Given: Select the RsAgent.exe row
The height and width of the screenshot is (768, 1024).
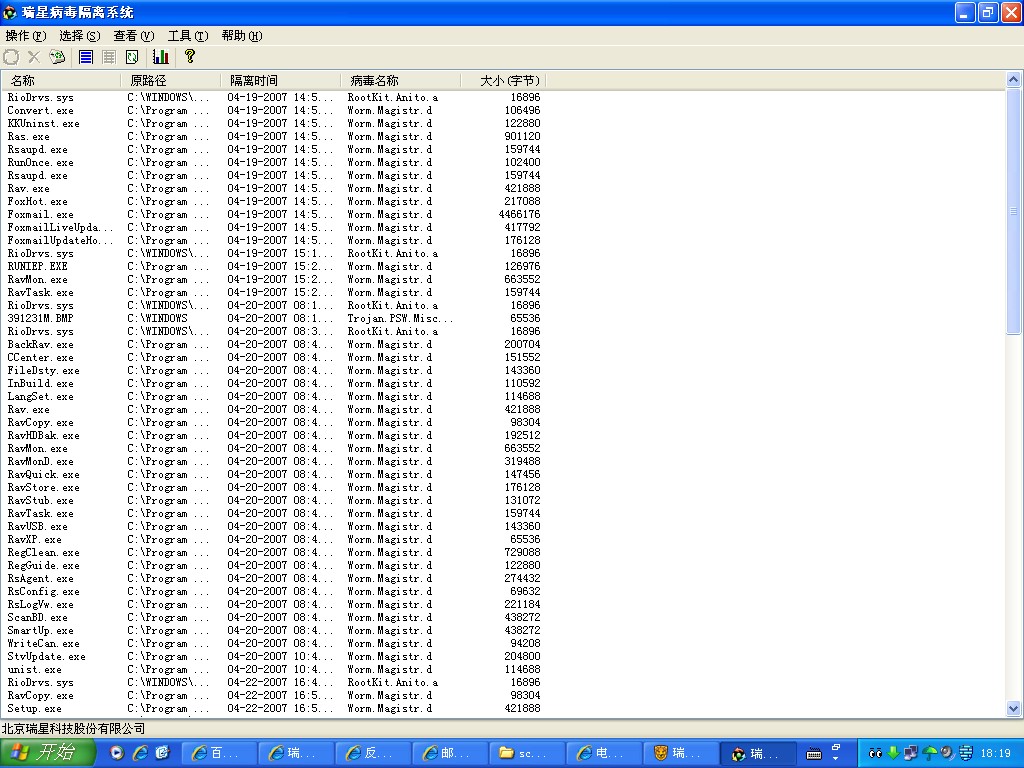Looking at the screenshot, I should (274, 578).
